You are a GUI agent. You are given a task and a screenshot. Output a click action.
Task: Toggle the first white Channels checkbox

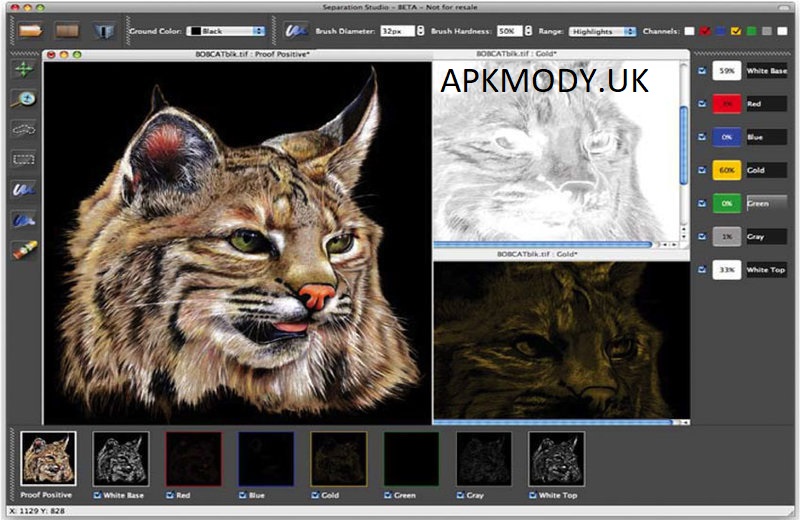point(689,31)
